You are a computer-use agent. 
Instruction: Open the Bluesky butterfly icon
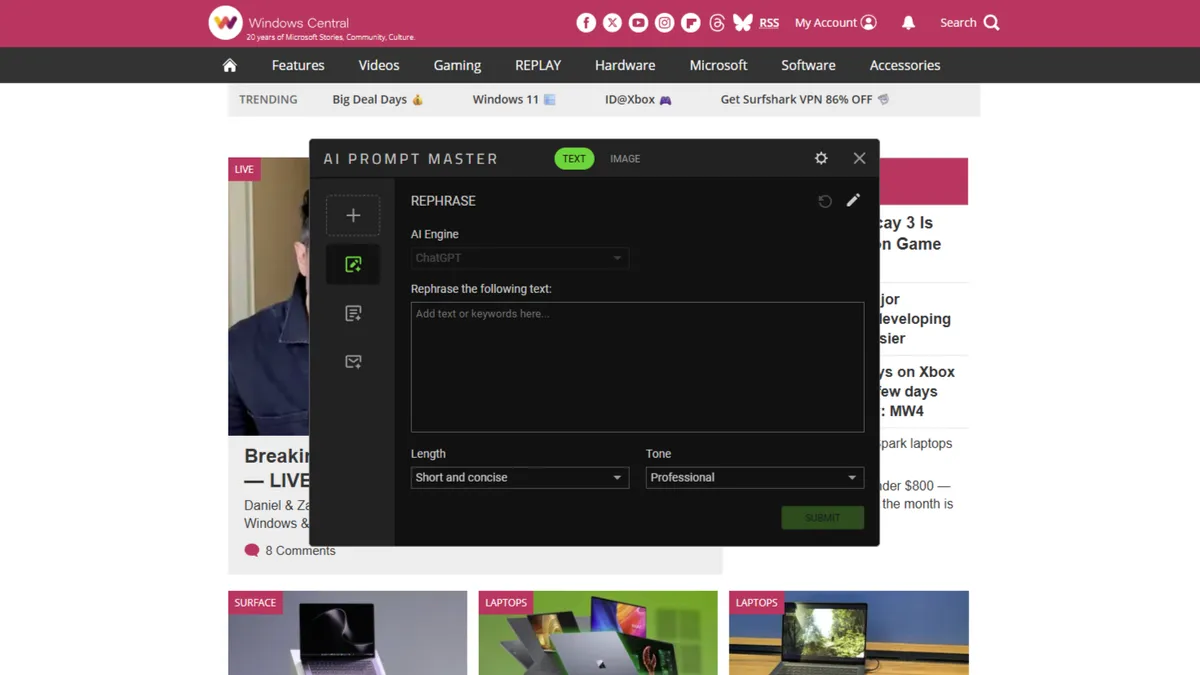coord(742,23)
